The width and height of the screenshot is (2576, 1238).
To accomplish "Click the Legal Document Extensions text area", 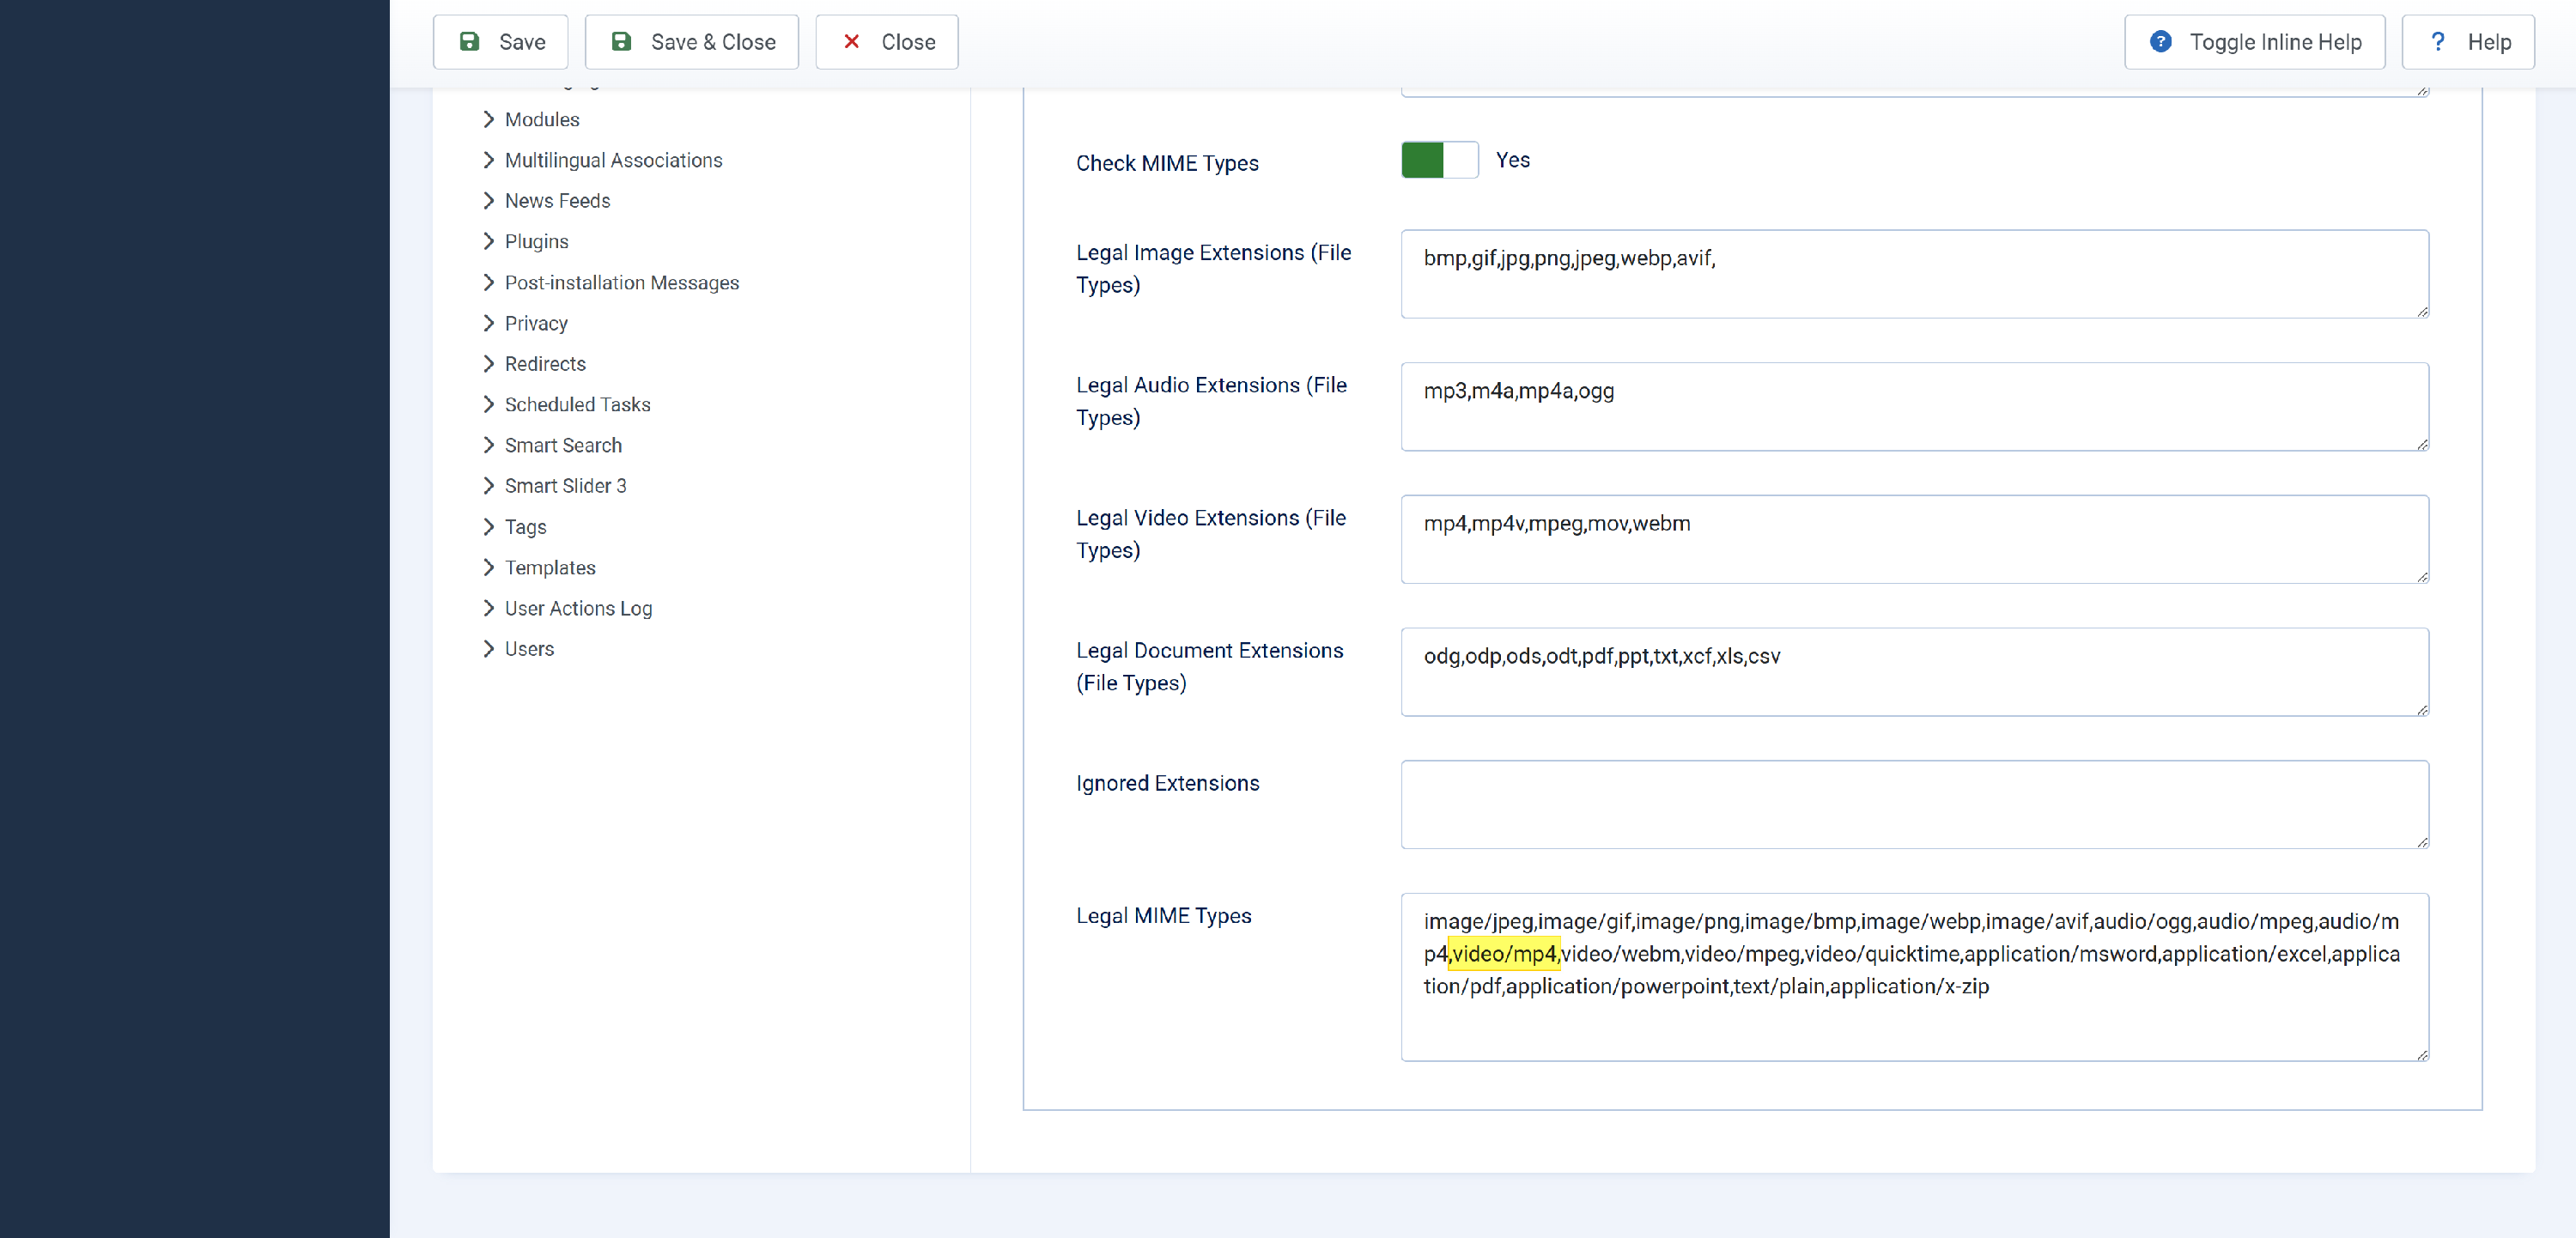I will 1914,672.
